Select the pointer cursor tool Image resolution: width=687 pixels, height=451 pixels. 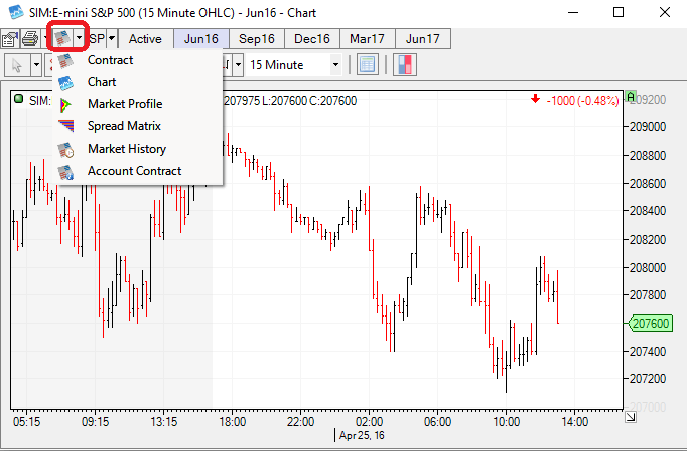[17, 65]
